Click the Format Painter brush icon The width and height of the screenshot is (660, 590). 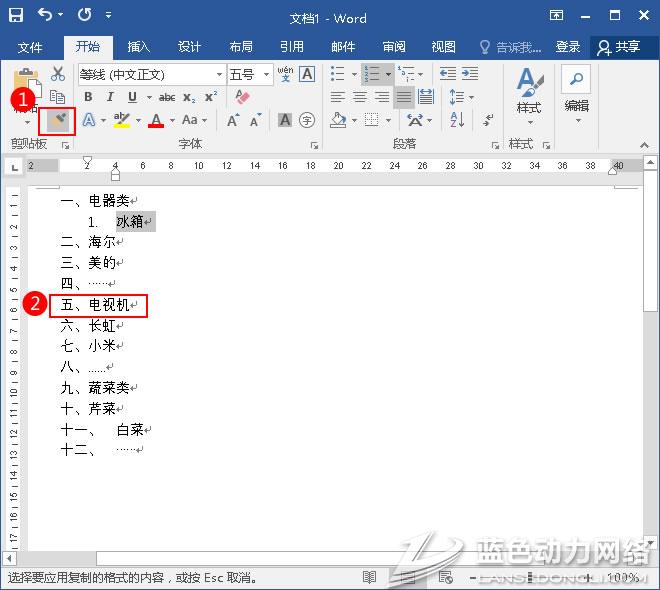[x=58, y=120]
